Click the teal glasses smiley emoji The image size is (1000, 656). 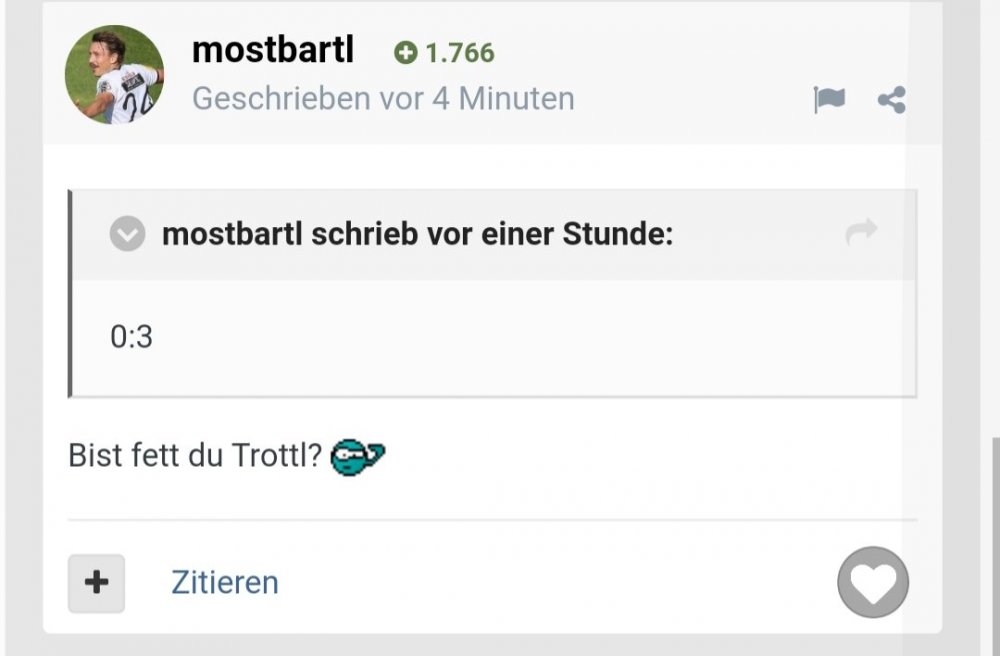357,457
